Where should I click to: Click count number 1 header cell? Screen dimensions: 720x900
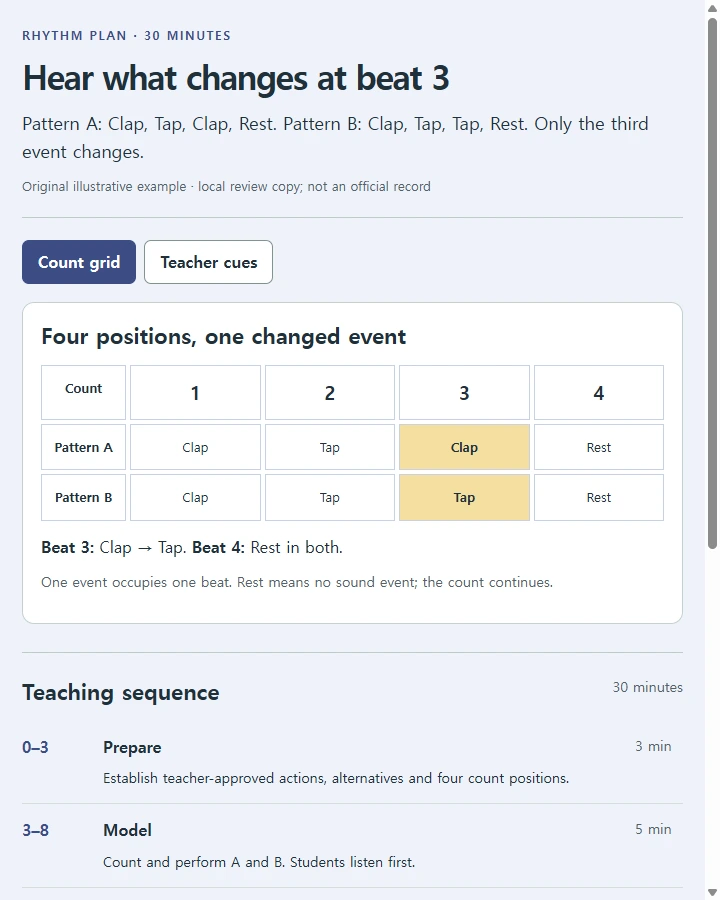[195, 393]
